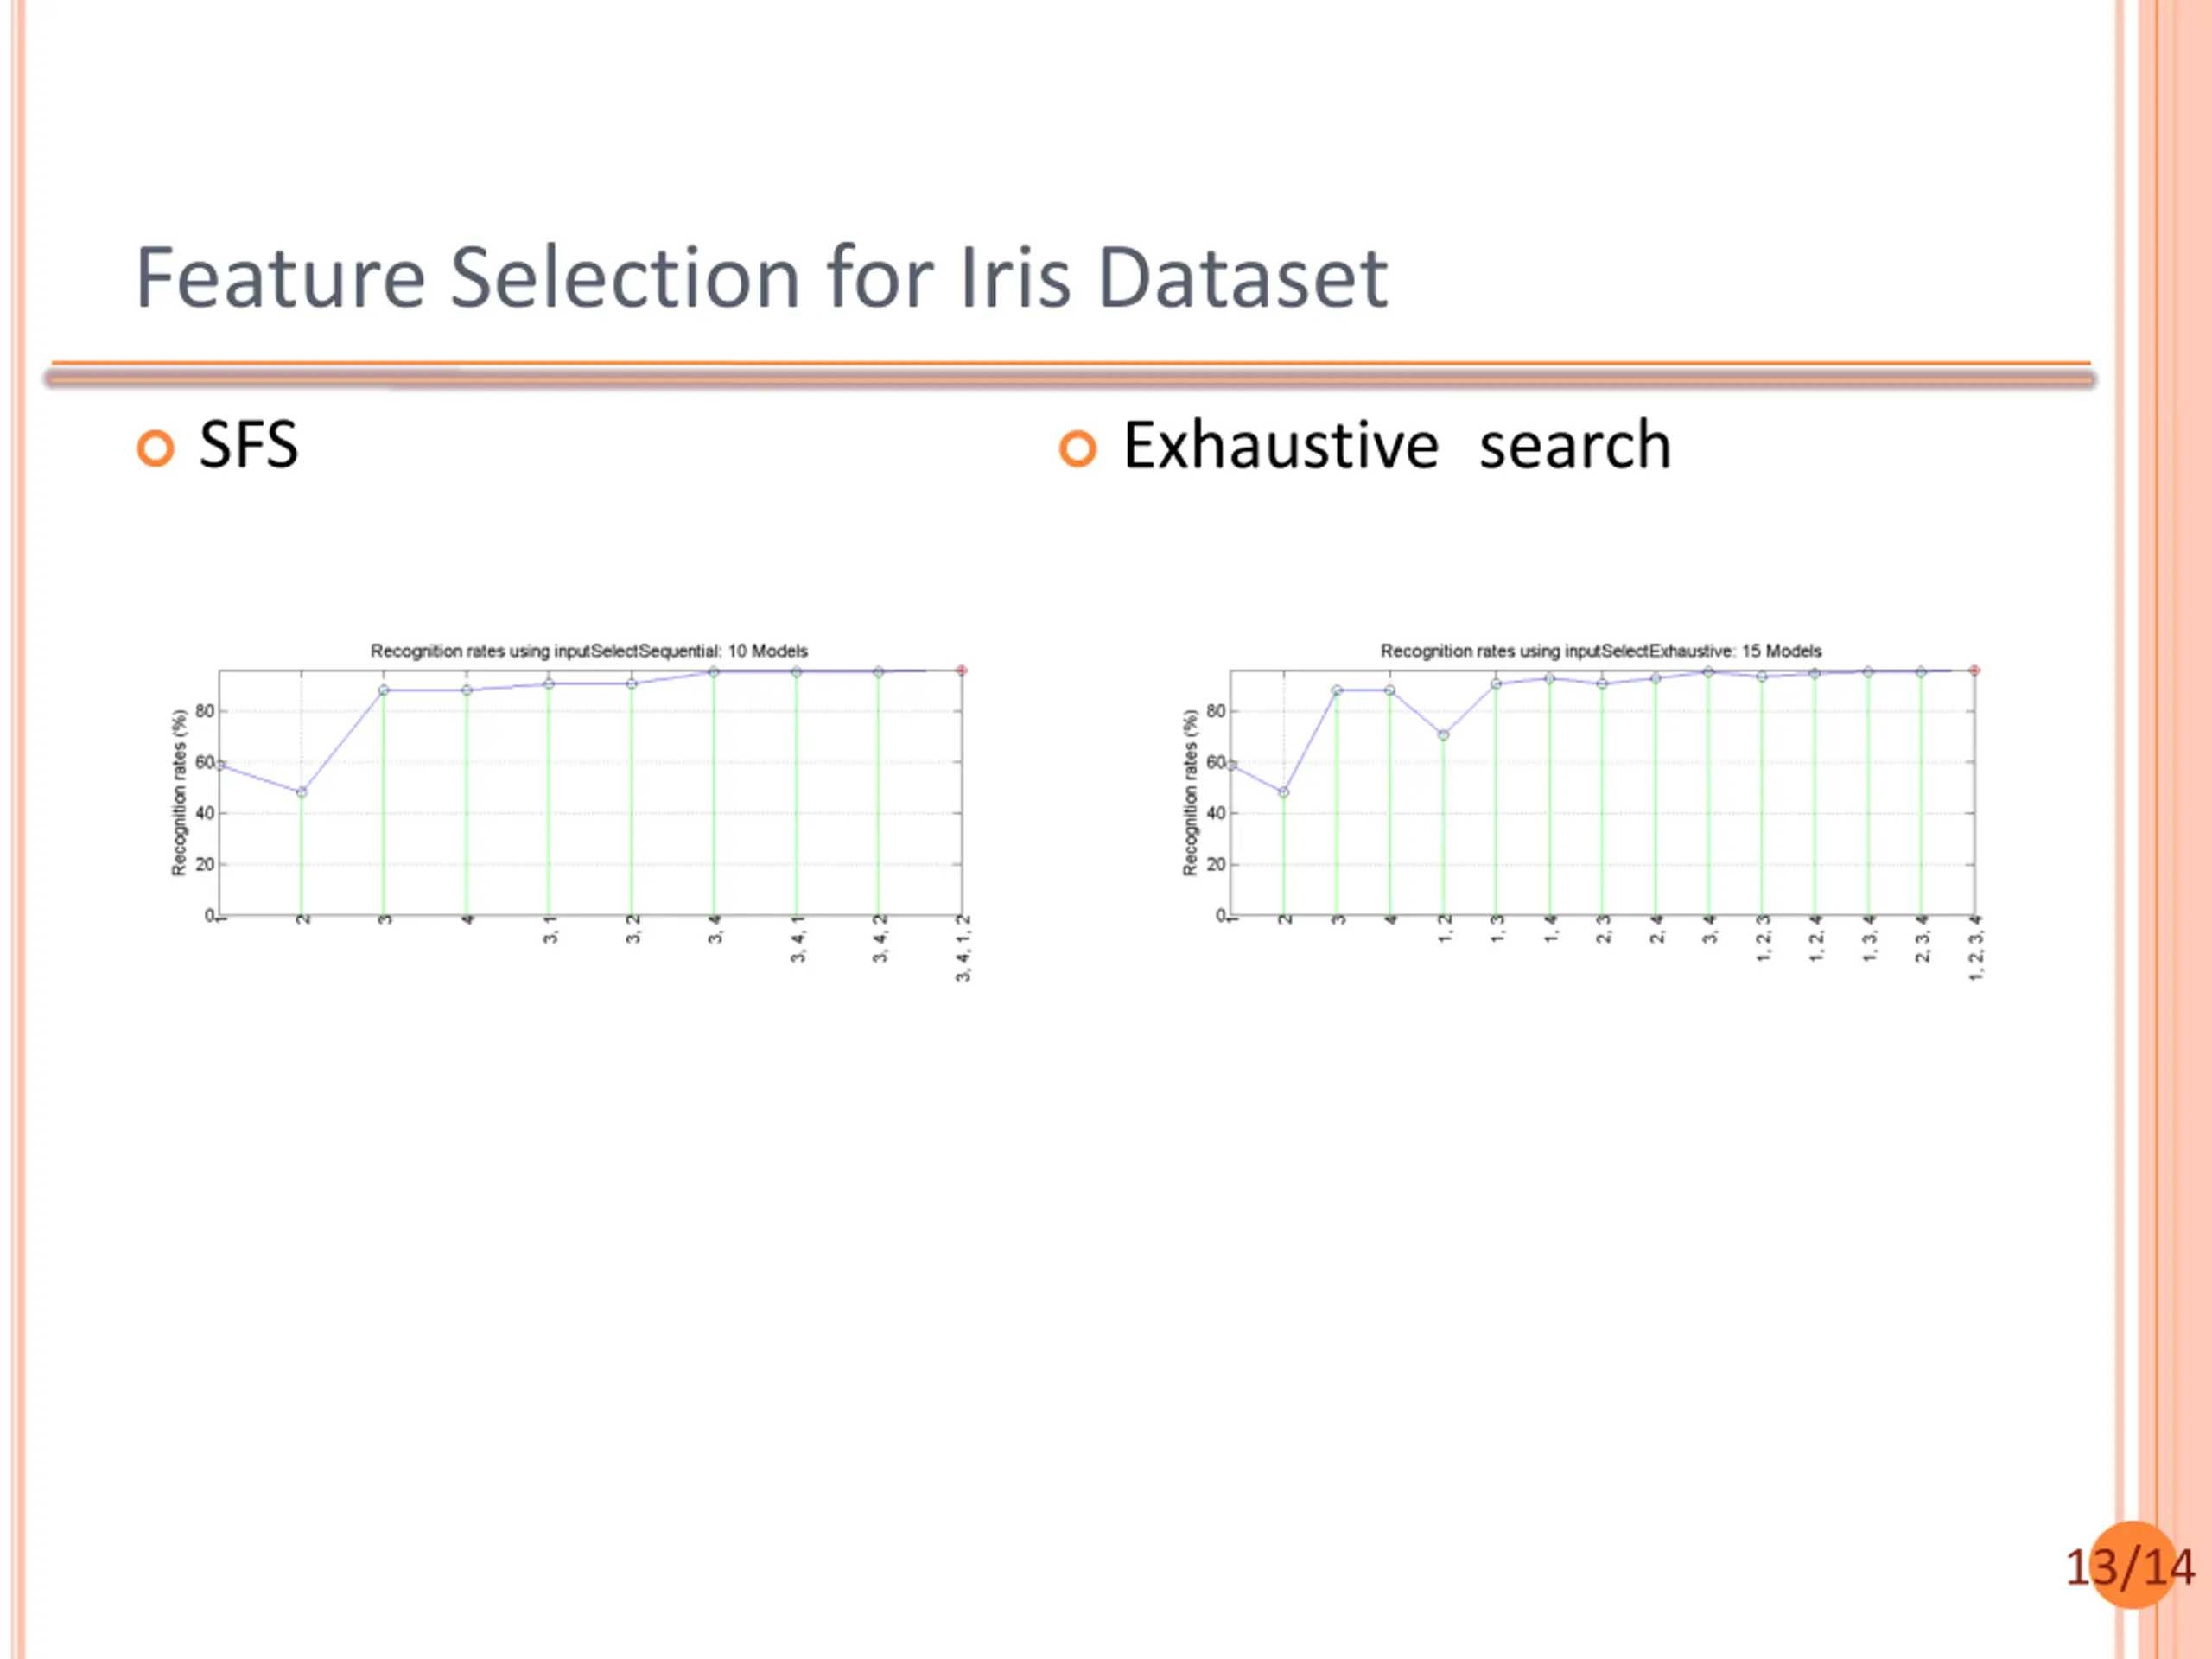This screenshot has height=1659, width=2212.
Task: Click the lowest data point in the SFS chart
Action: (302, 792)
